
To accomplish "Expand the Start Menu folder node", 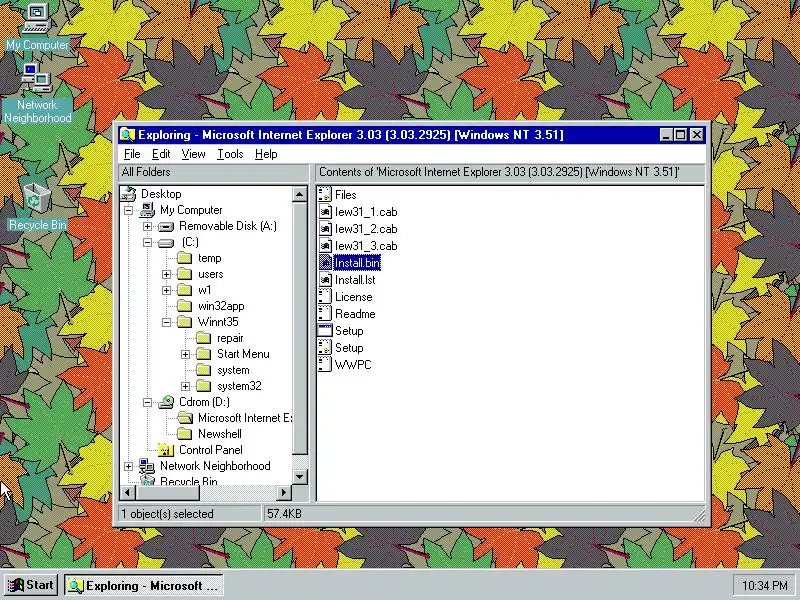I will [x=185, y=354].
